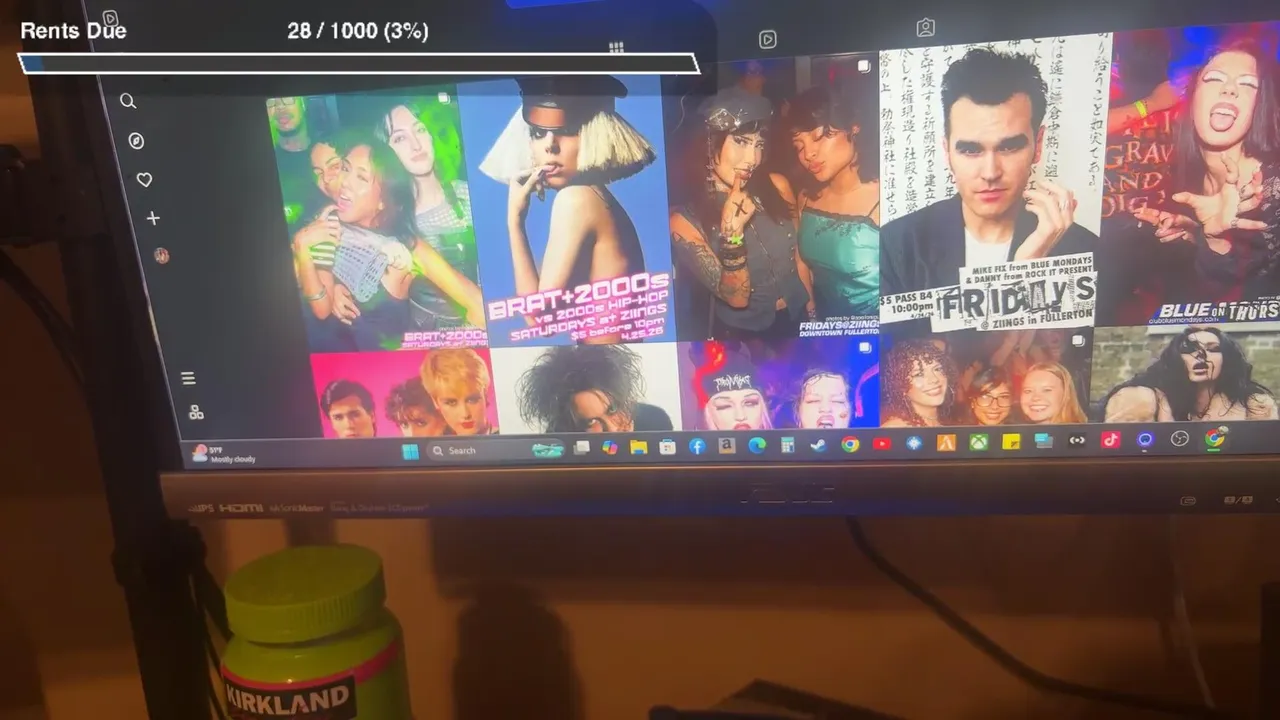Launch Facebook from the taskbar

697,447
